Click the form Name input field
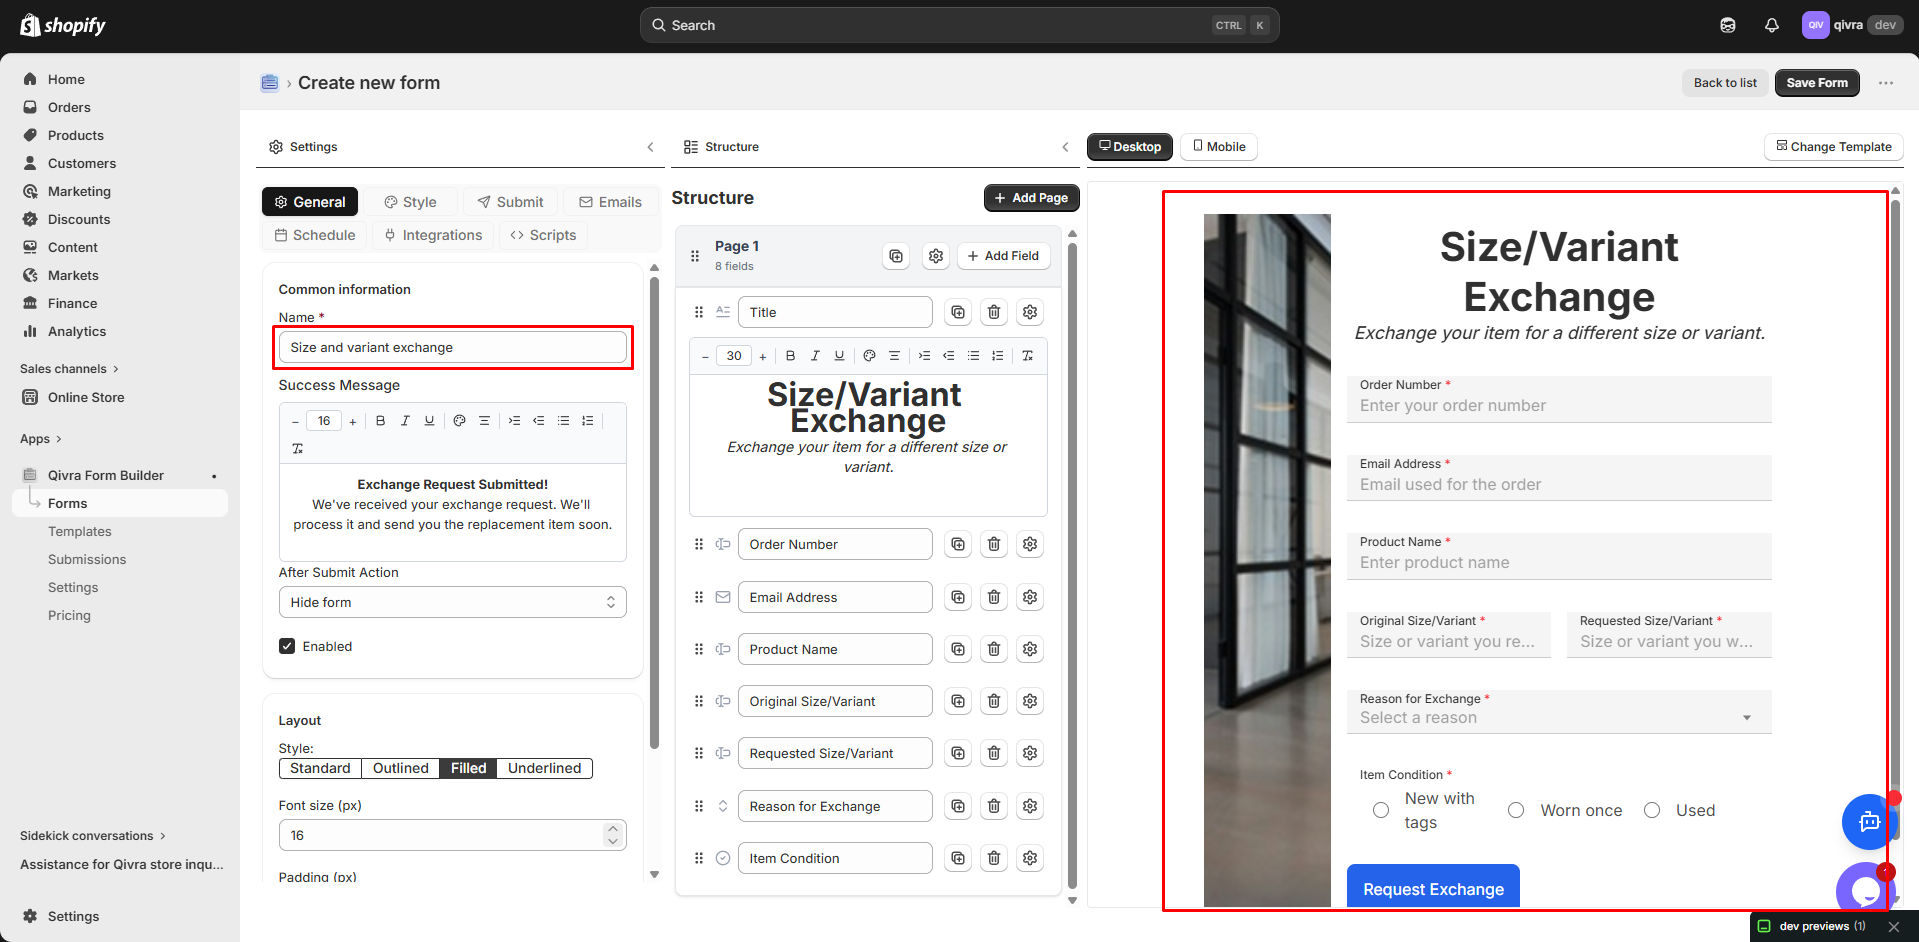The width and height of the screenshot is (1919, 942). pyautogui.click(x=452, y=347)
